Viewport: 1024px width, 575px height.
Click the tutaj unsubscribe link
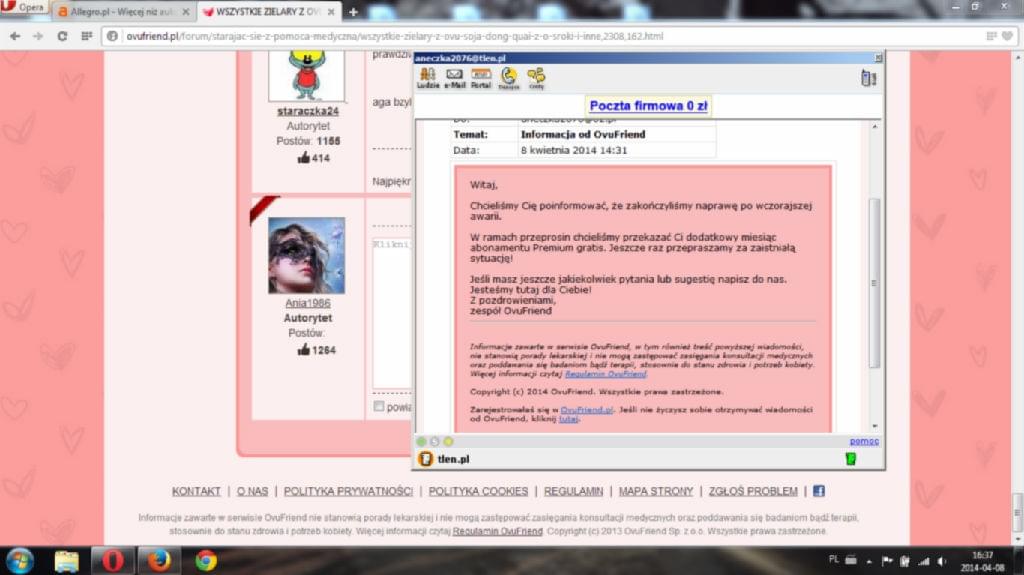[x=568, y=419]
